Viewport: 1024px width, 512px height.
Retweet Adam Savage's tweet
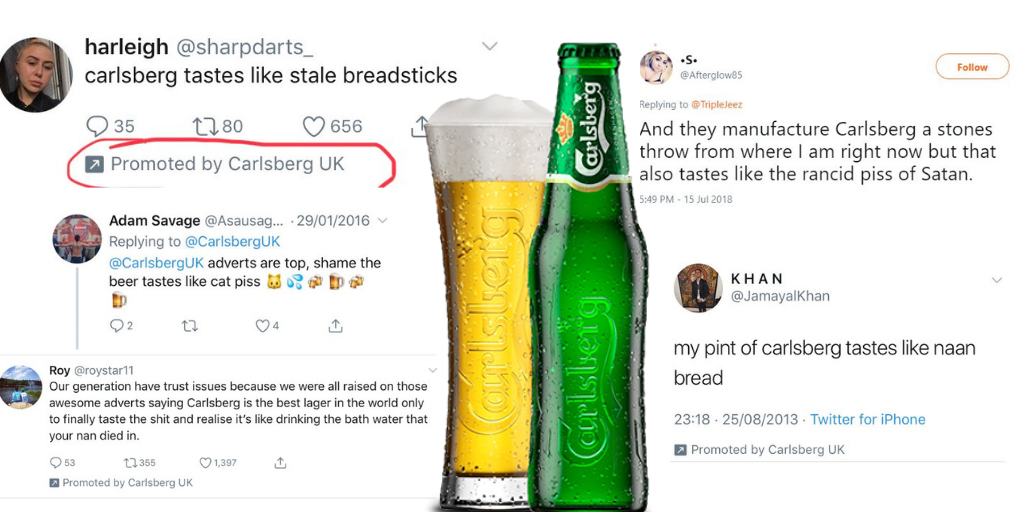pos(188,325)
